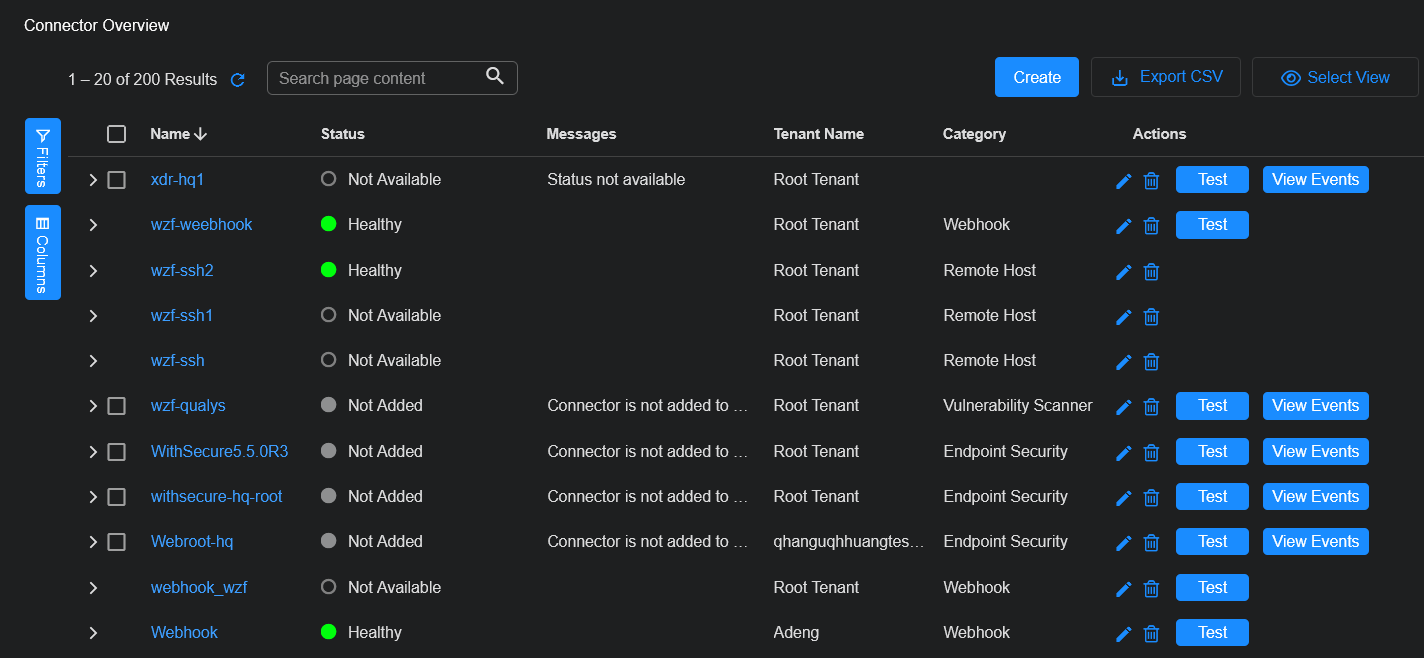Click the search magnifier icon
The width and height of the screenshot is (1424, 658).
pos(494,77)
